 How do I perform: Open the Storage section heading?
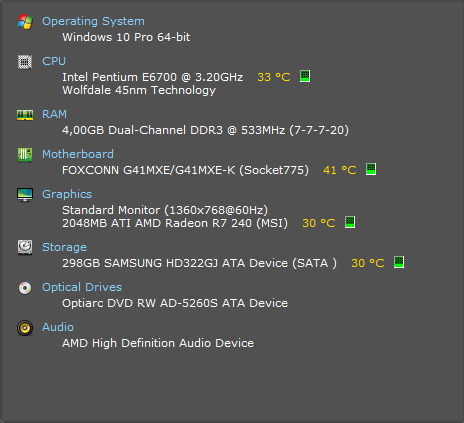(64, 247)
